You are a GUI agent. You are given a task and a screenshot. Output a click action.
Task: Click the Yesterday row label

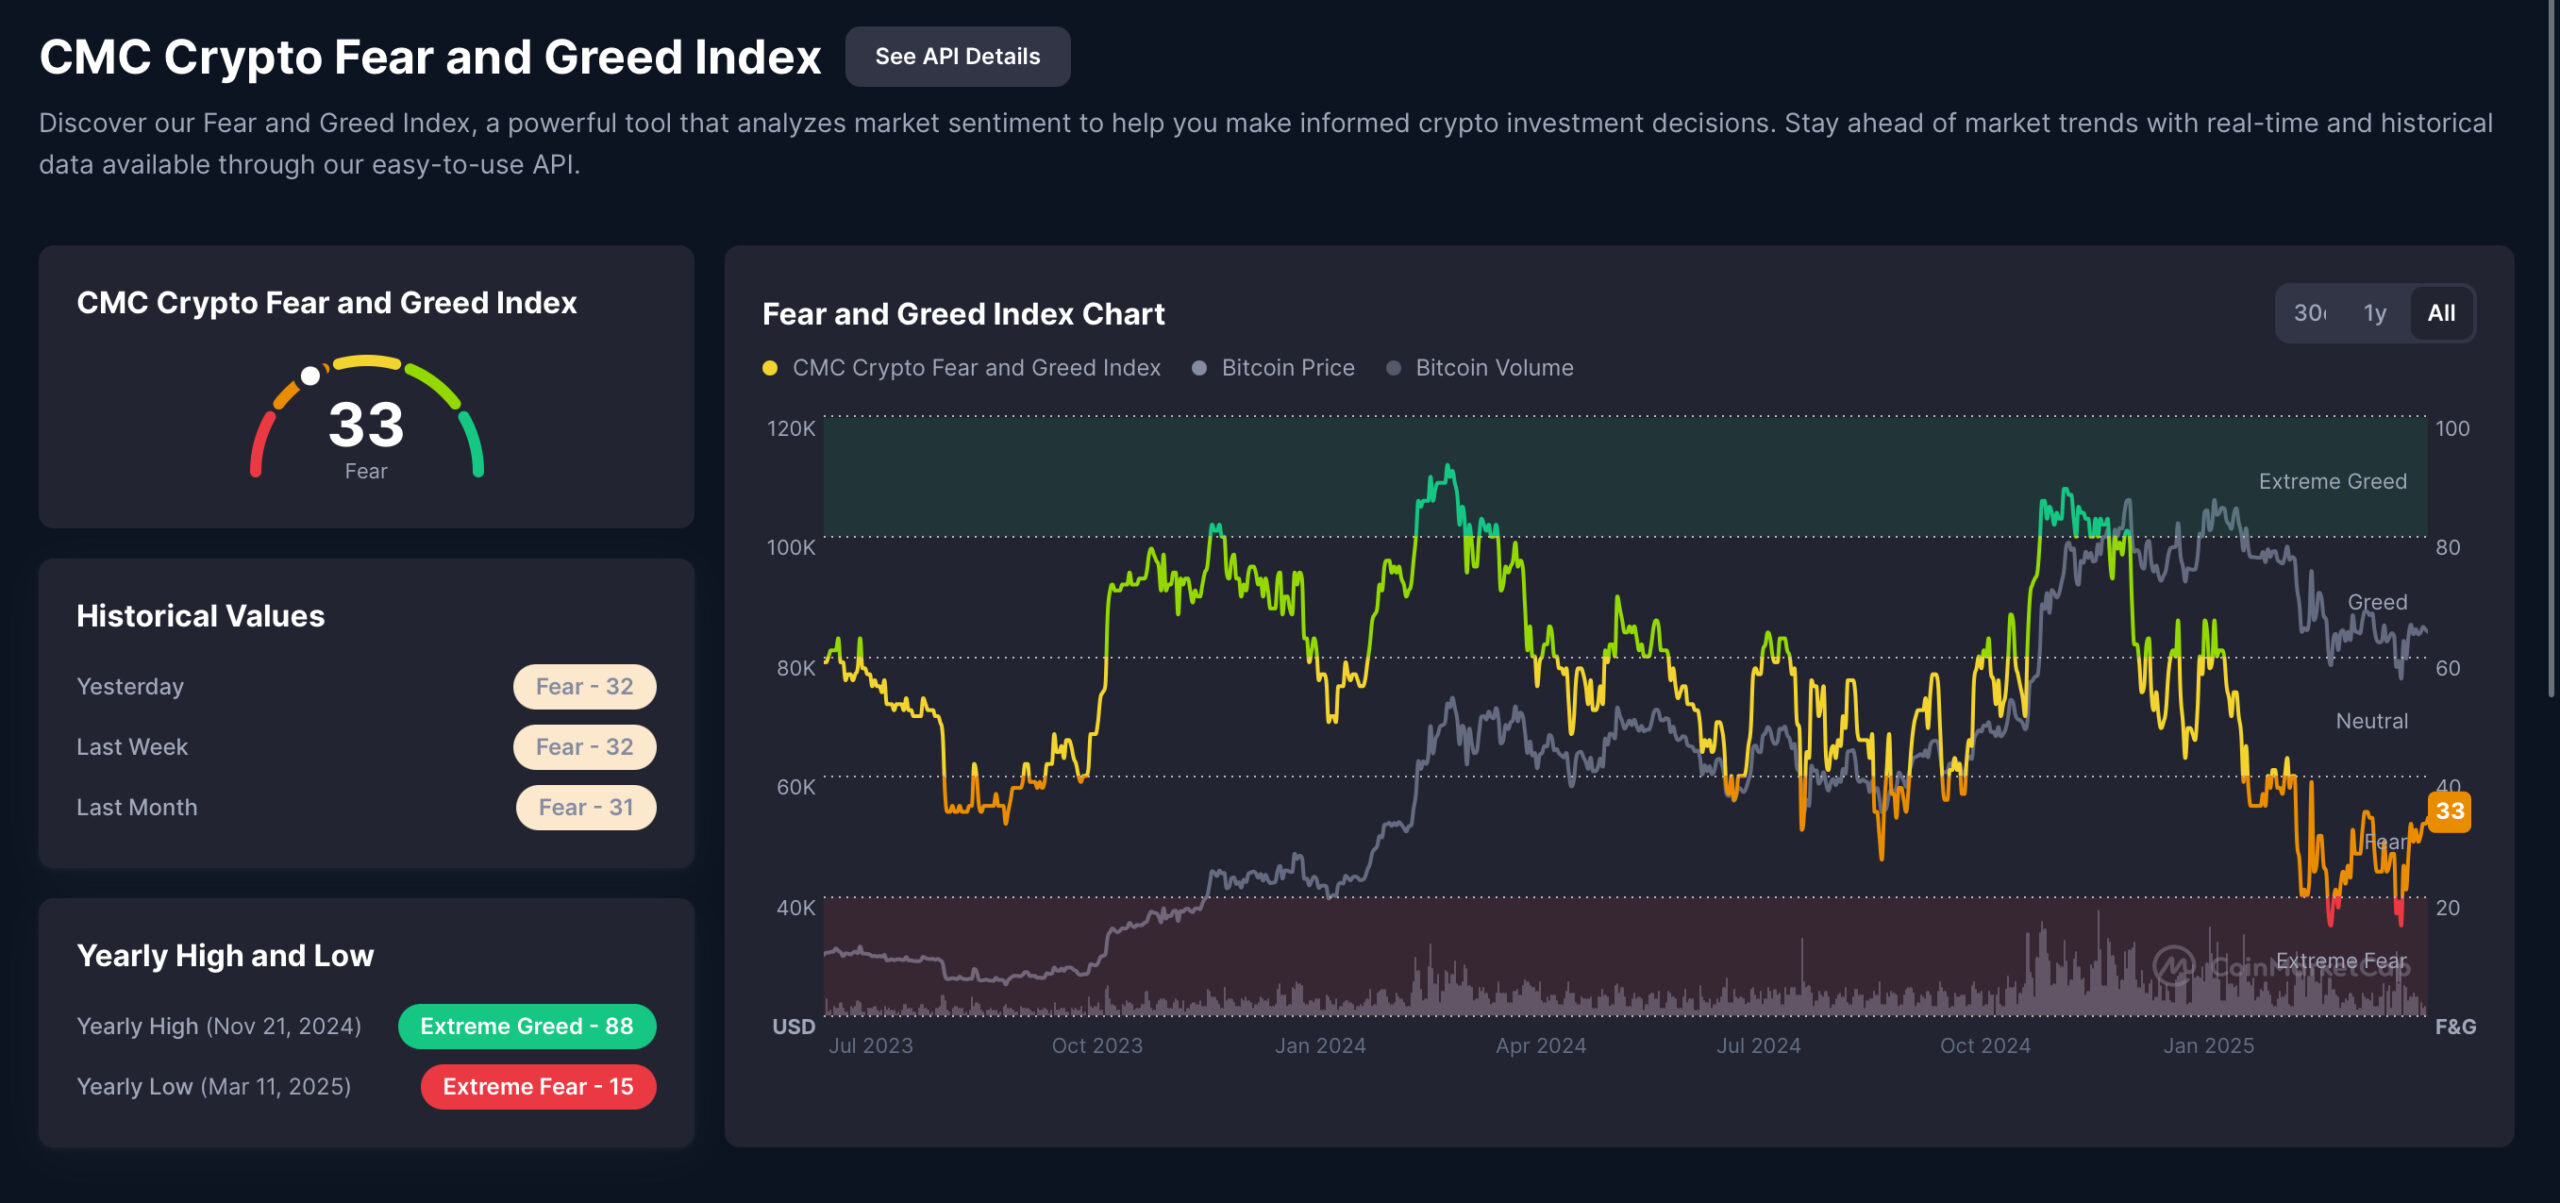[x=130, y=687]
